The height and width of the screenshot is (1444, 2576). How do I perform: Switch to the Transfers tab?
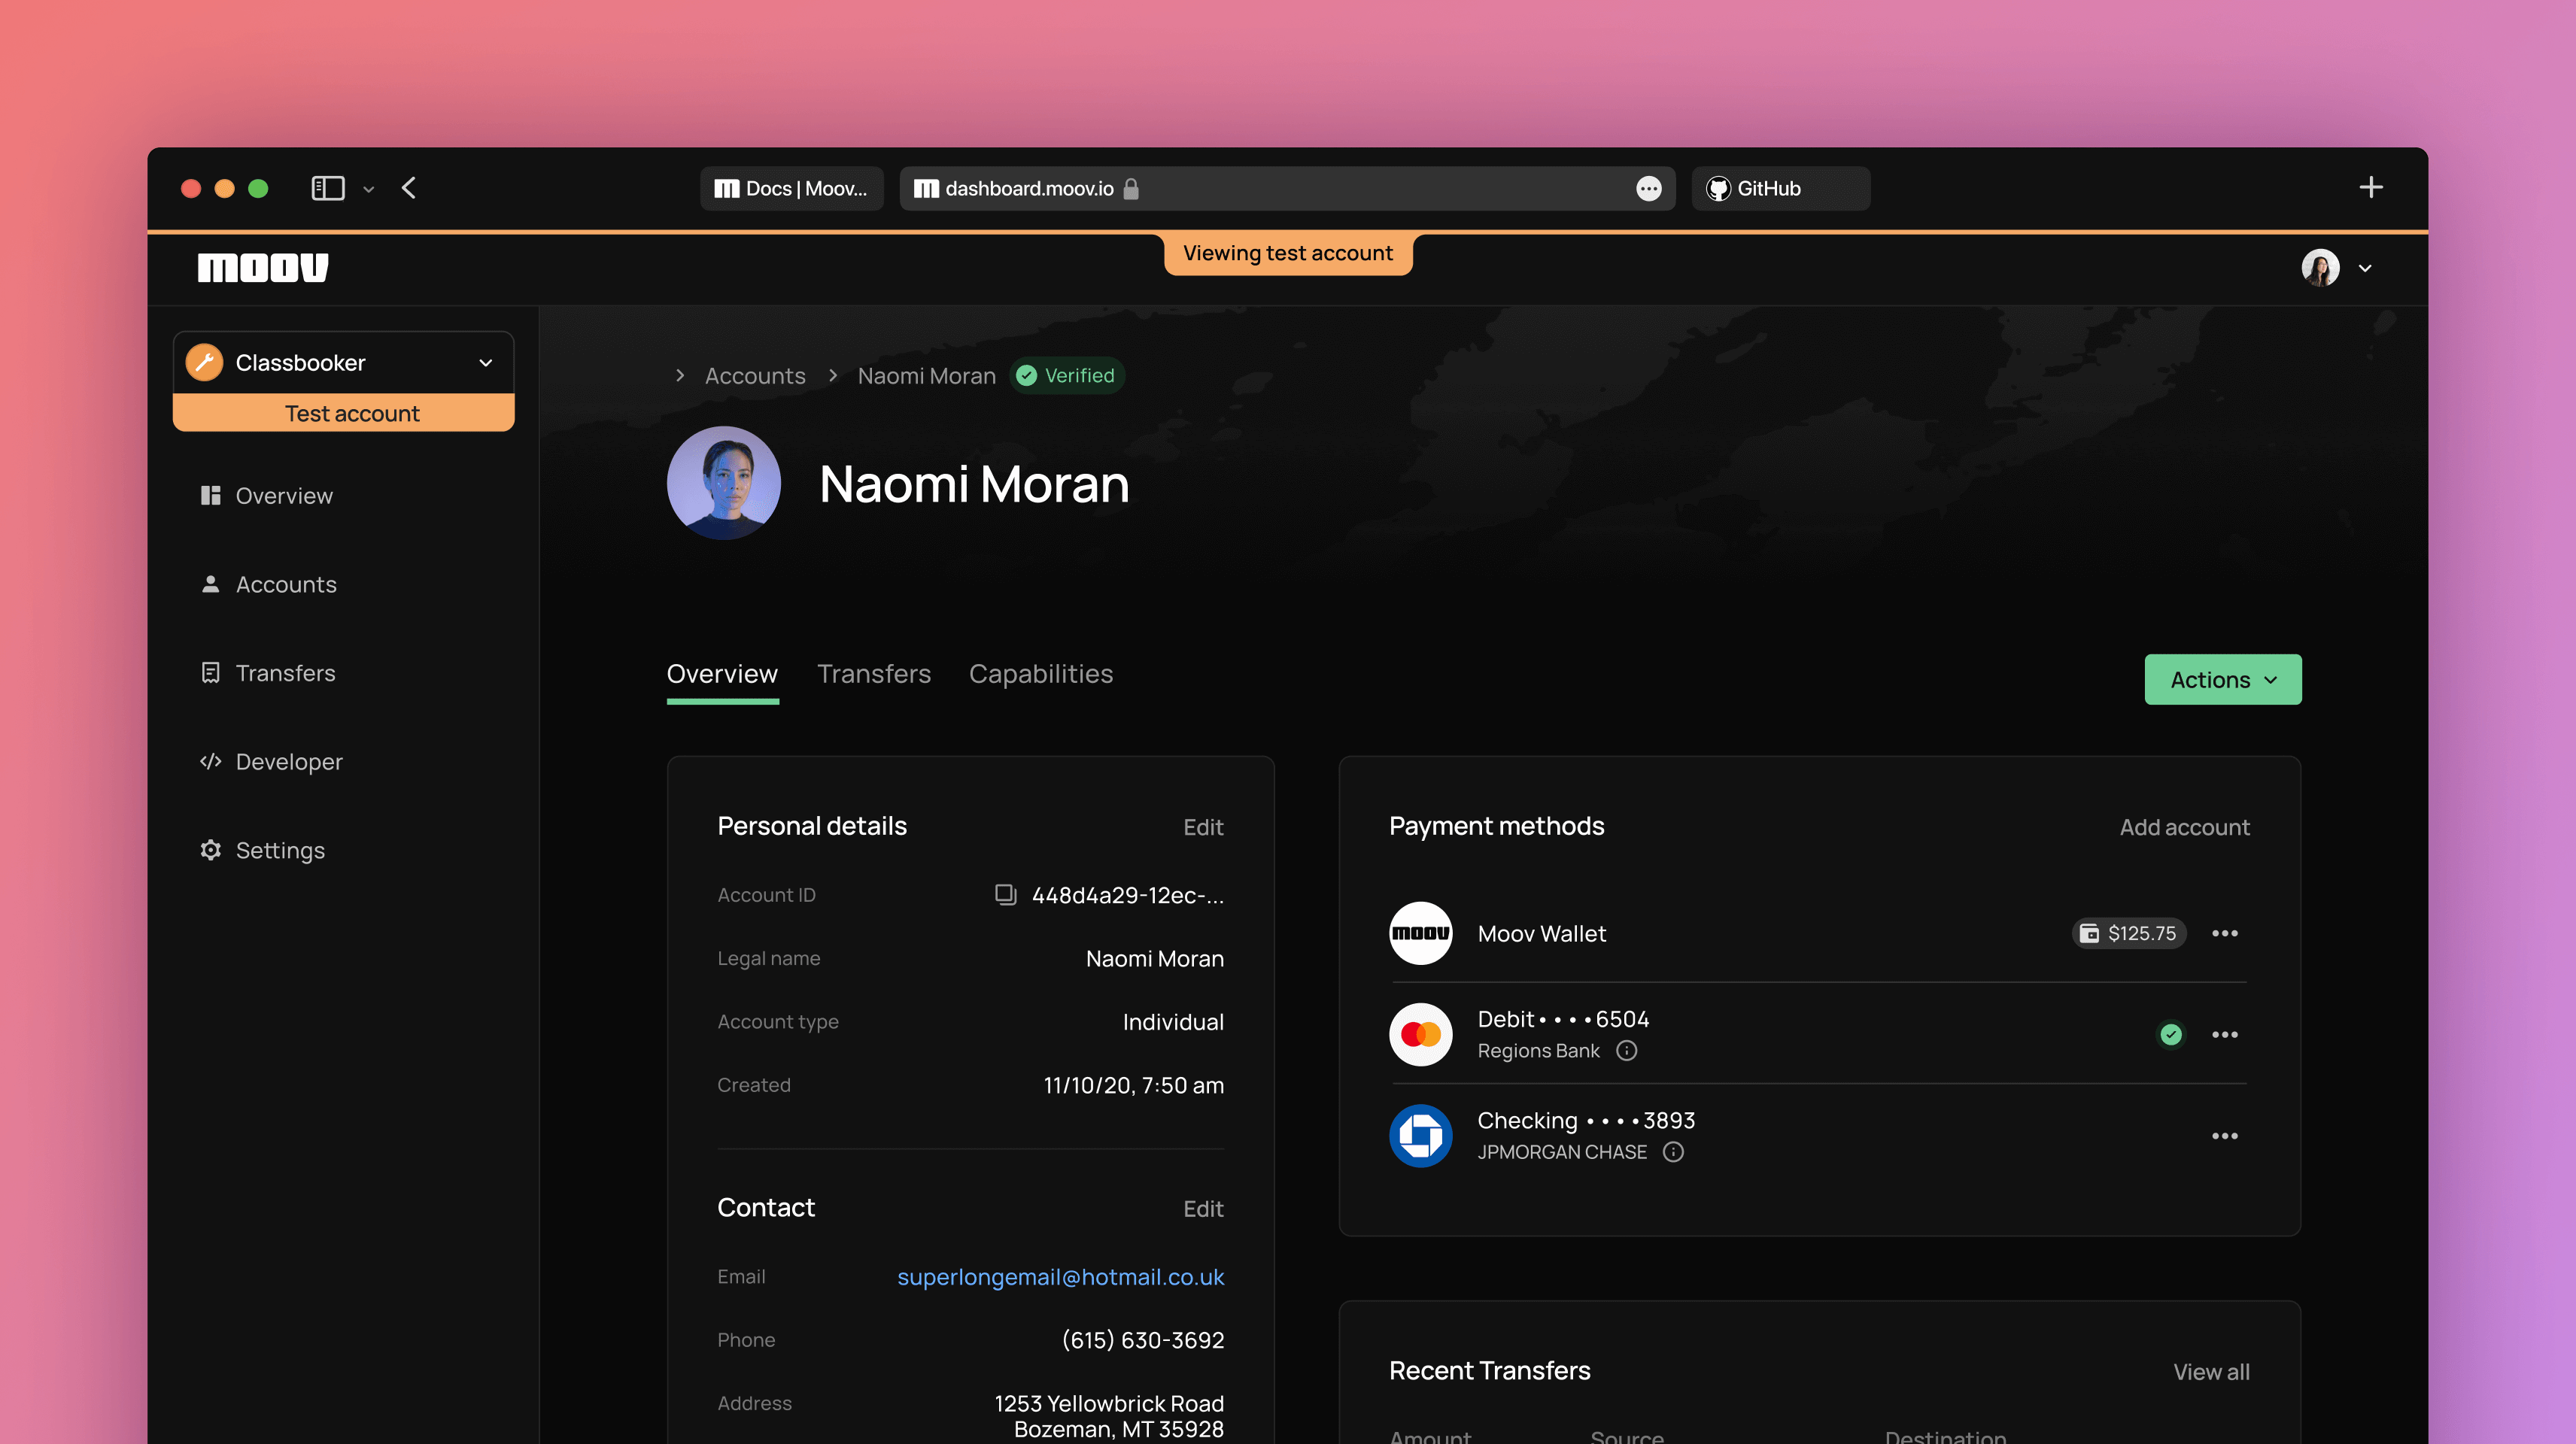pyautogui.click(x=874, y=673)
